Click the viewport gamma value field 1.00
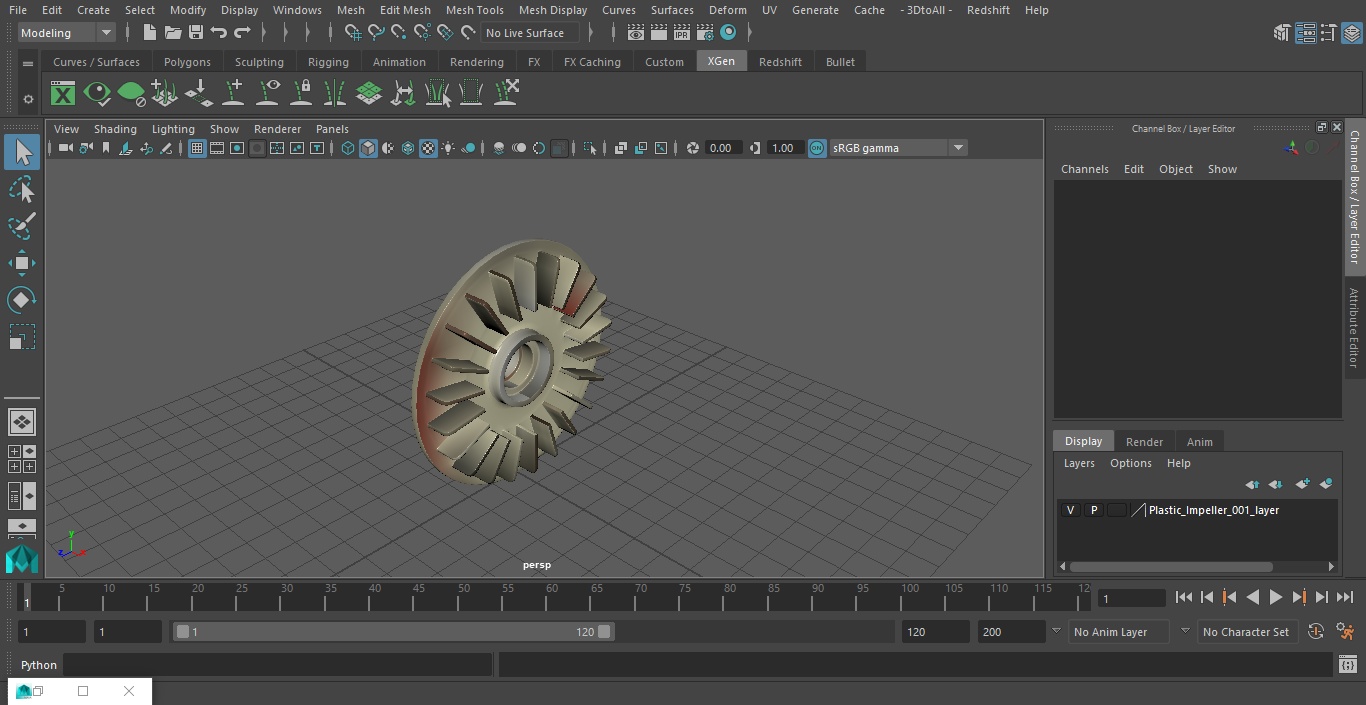Viewport: 1366px width, 705px height. 783,148
